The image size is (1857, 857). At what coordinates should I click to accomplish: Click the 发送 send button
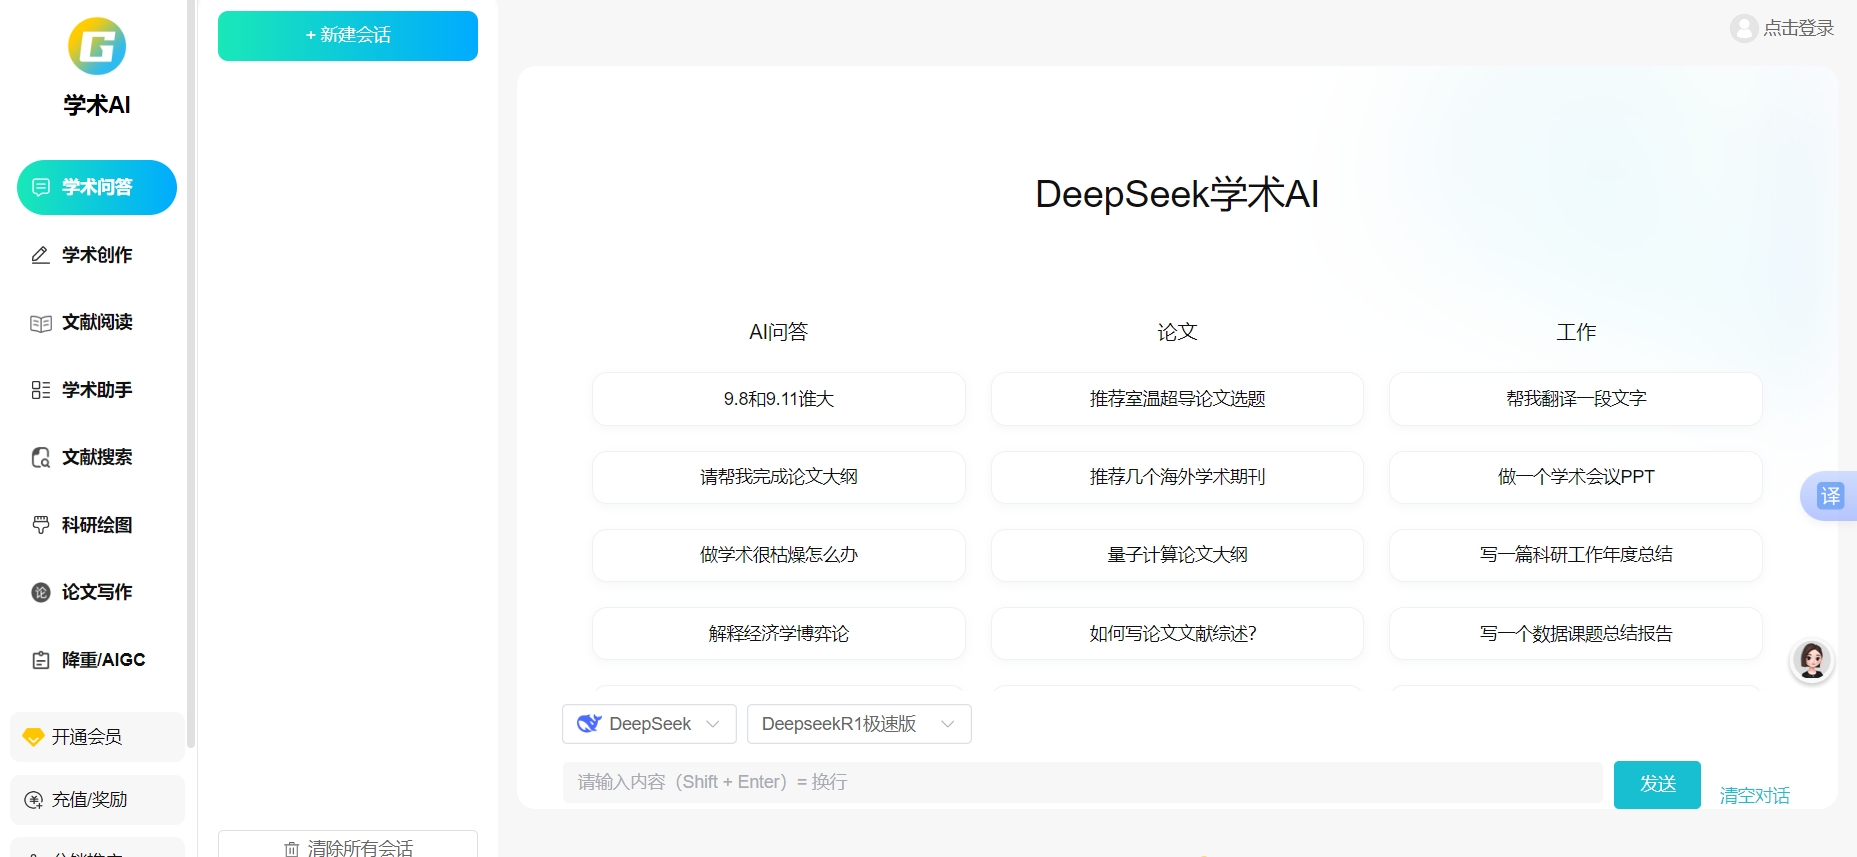pos(1657,784)
